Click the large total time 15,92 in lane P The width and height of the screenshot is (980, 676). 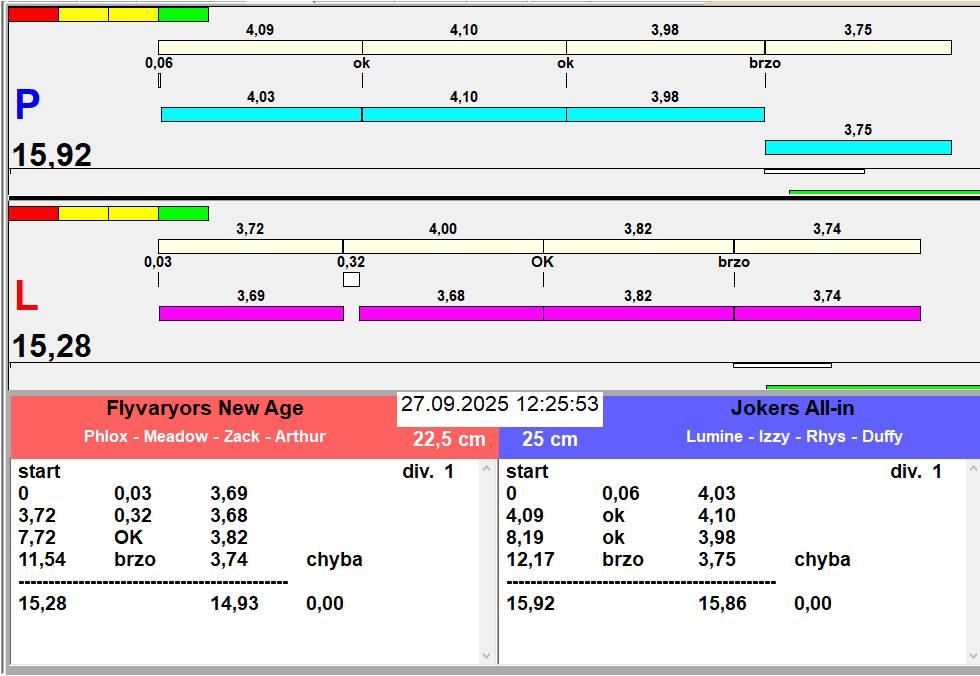pyautogui.click(x=52, y=155)
